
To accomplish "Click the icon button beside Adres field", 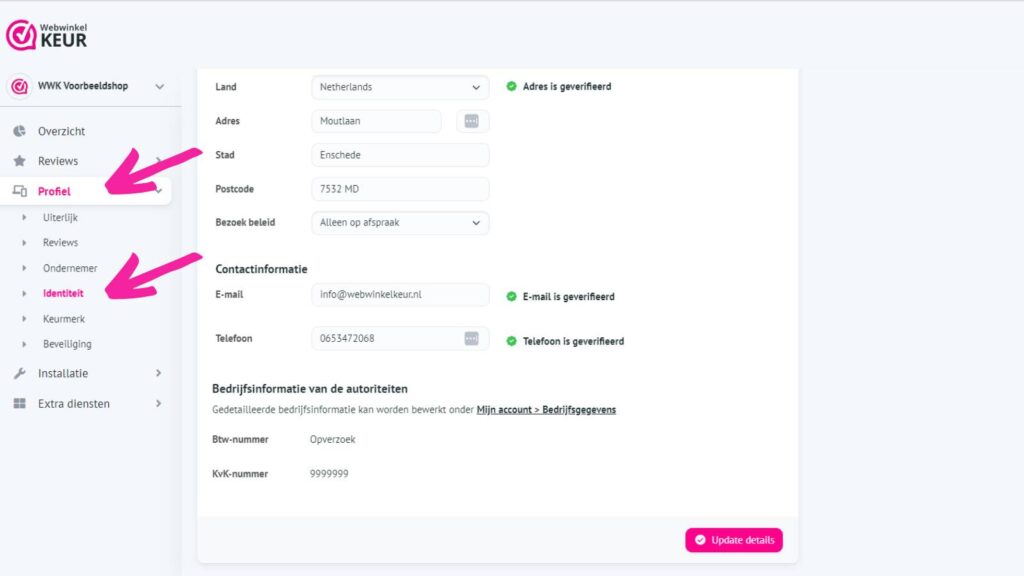I will tap(472, 121).
